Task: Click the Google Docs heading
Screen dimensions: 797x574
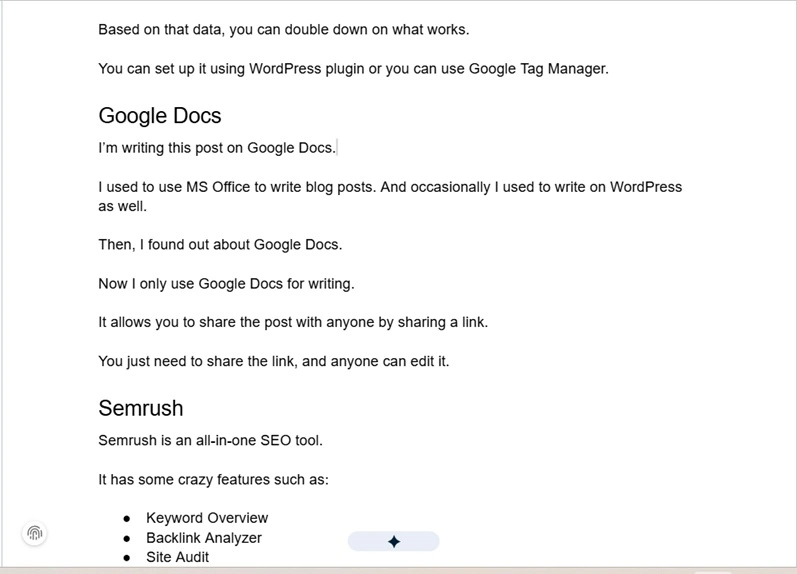Action: point(160,116)
